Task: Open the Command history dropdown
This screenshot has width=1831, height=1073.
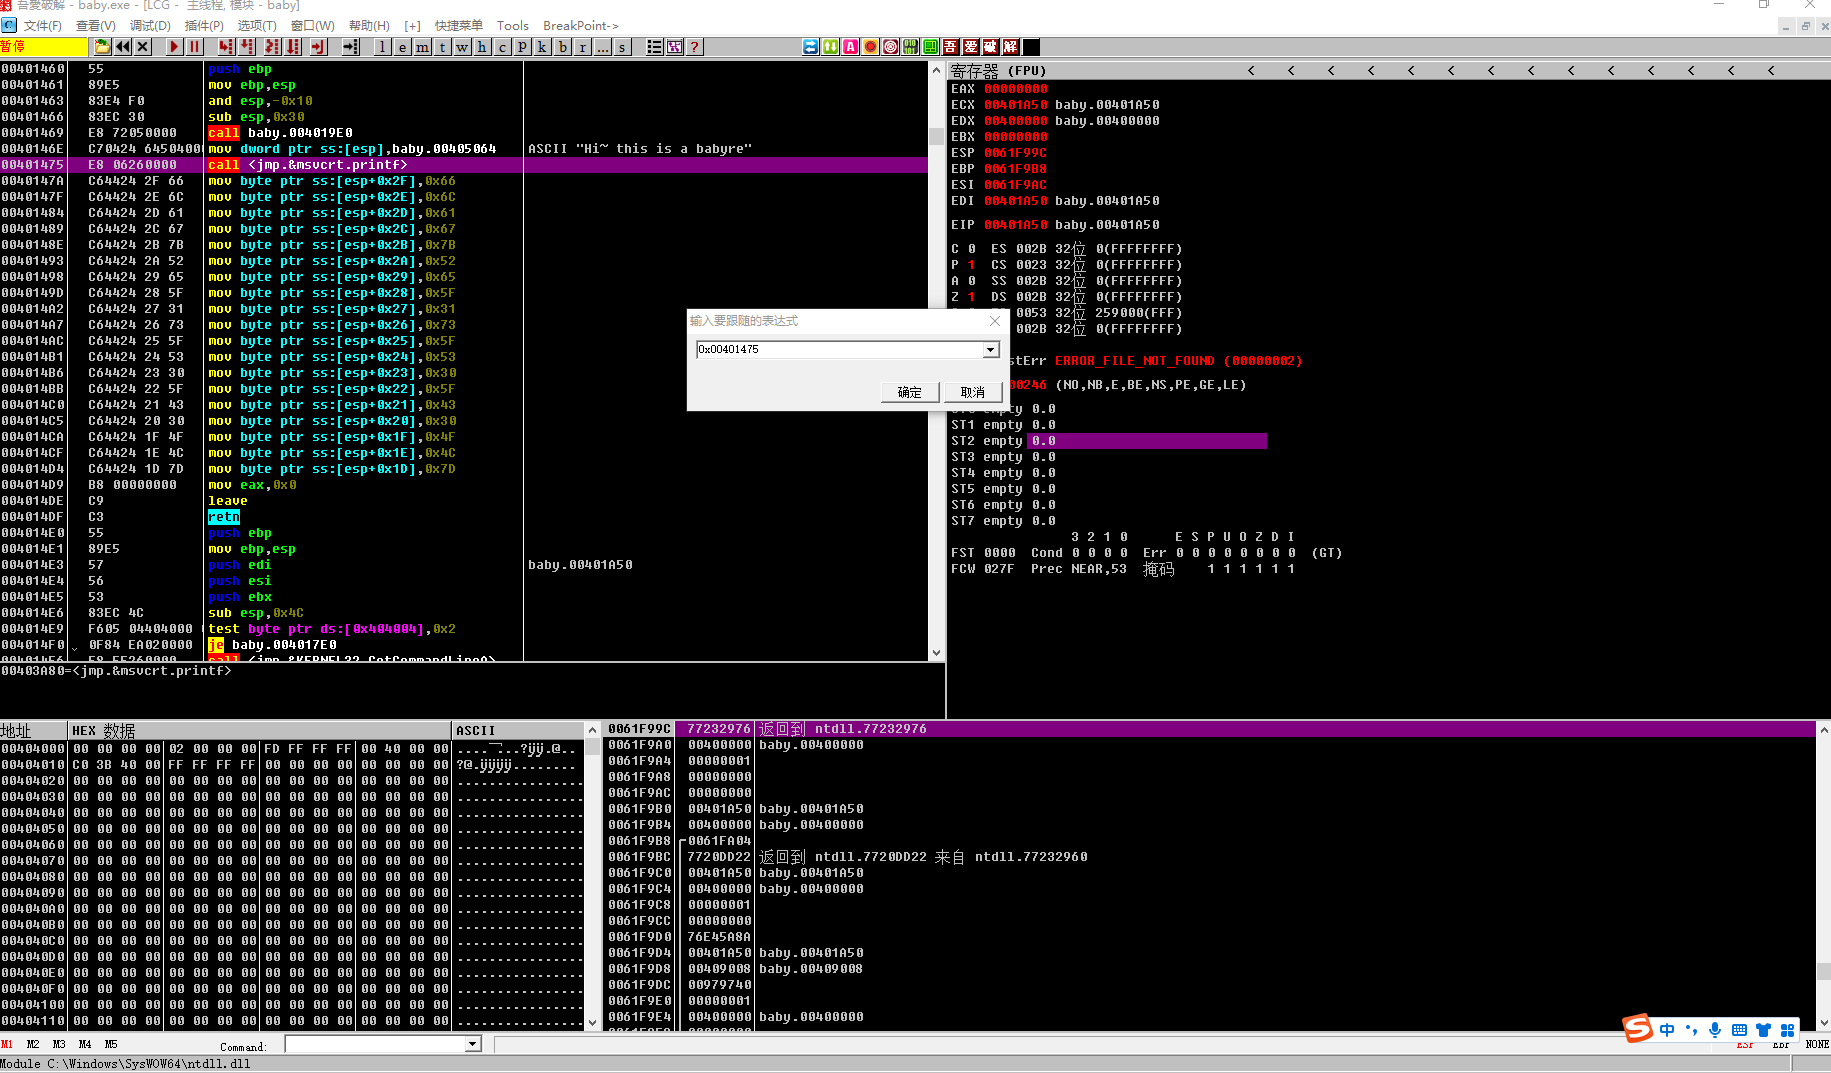Action: [x=473, y=1044]
